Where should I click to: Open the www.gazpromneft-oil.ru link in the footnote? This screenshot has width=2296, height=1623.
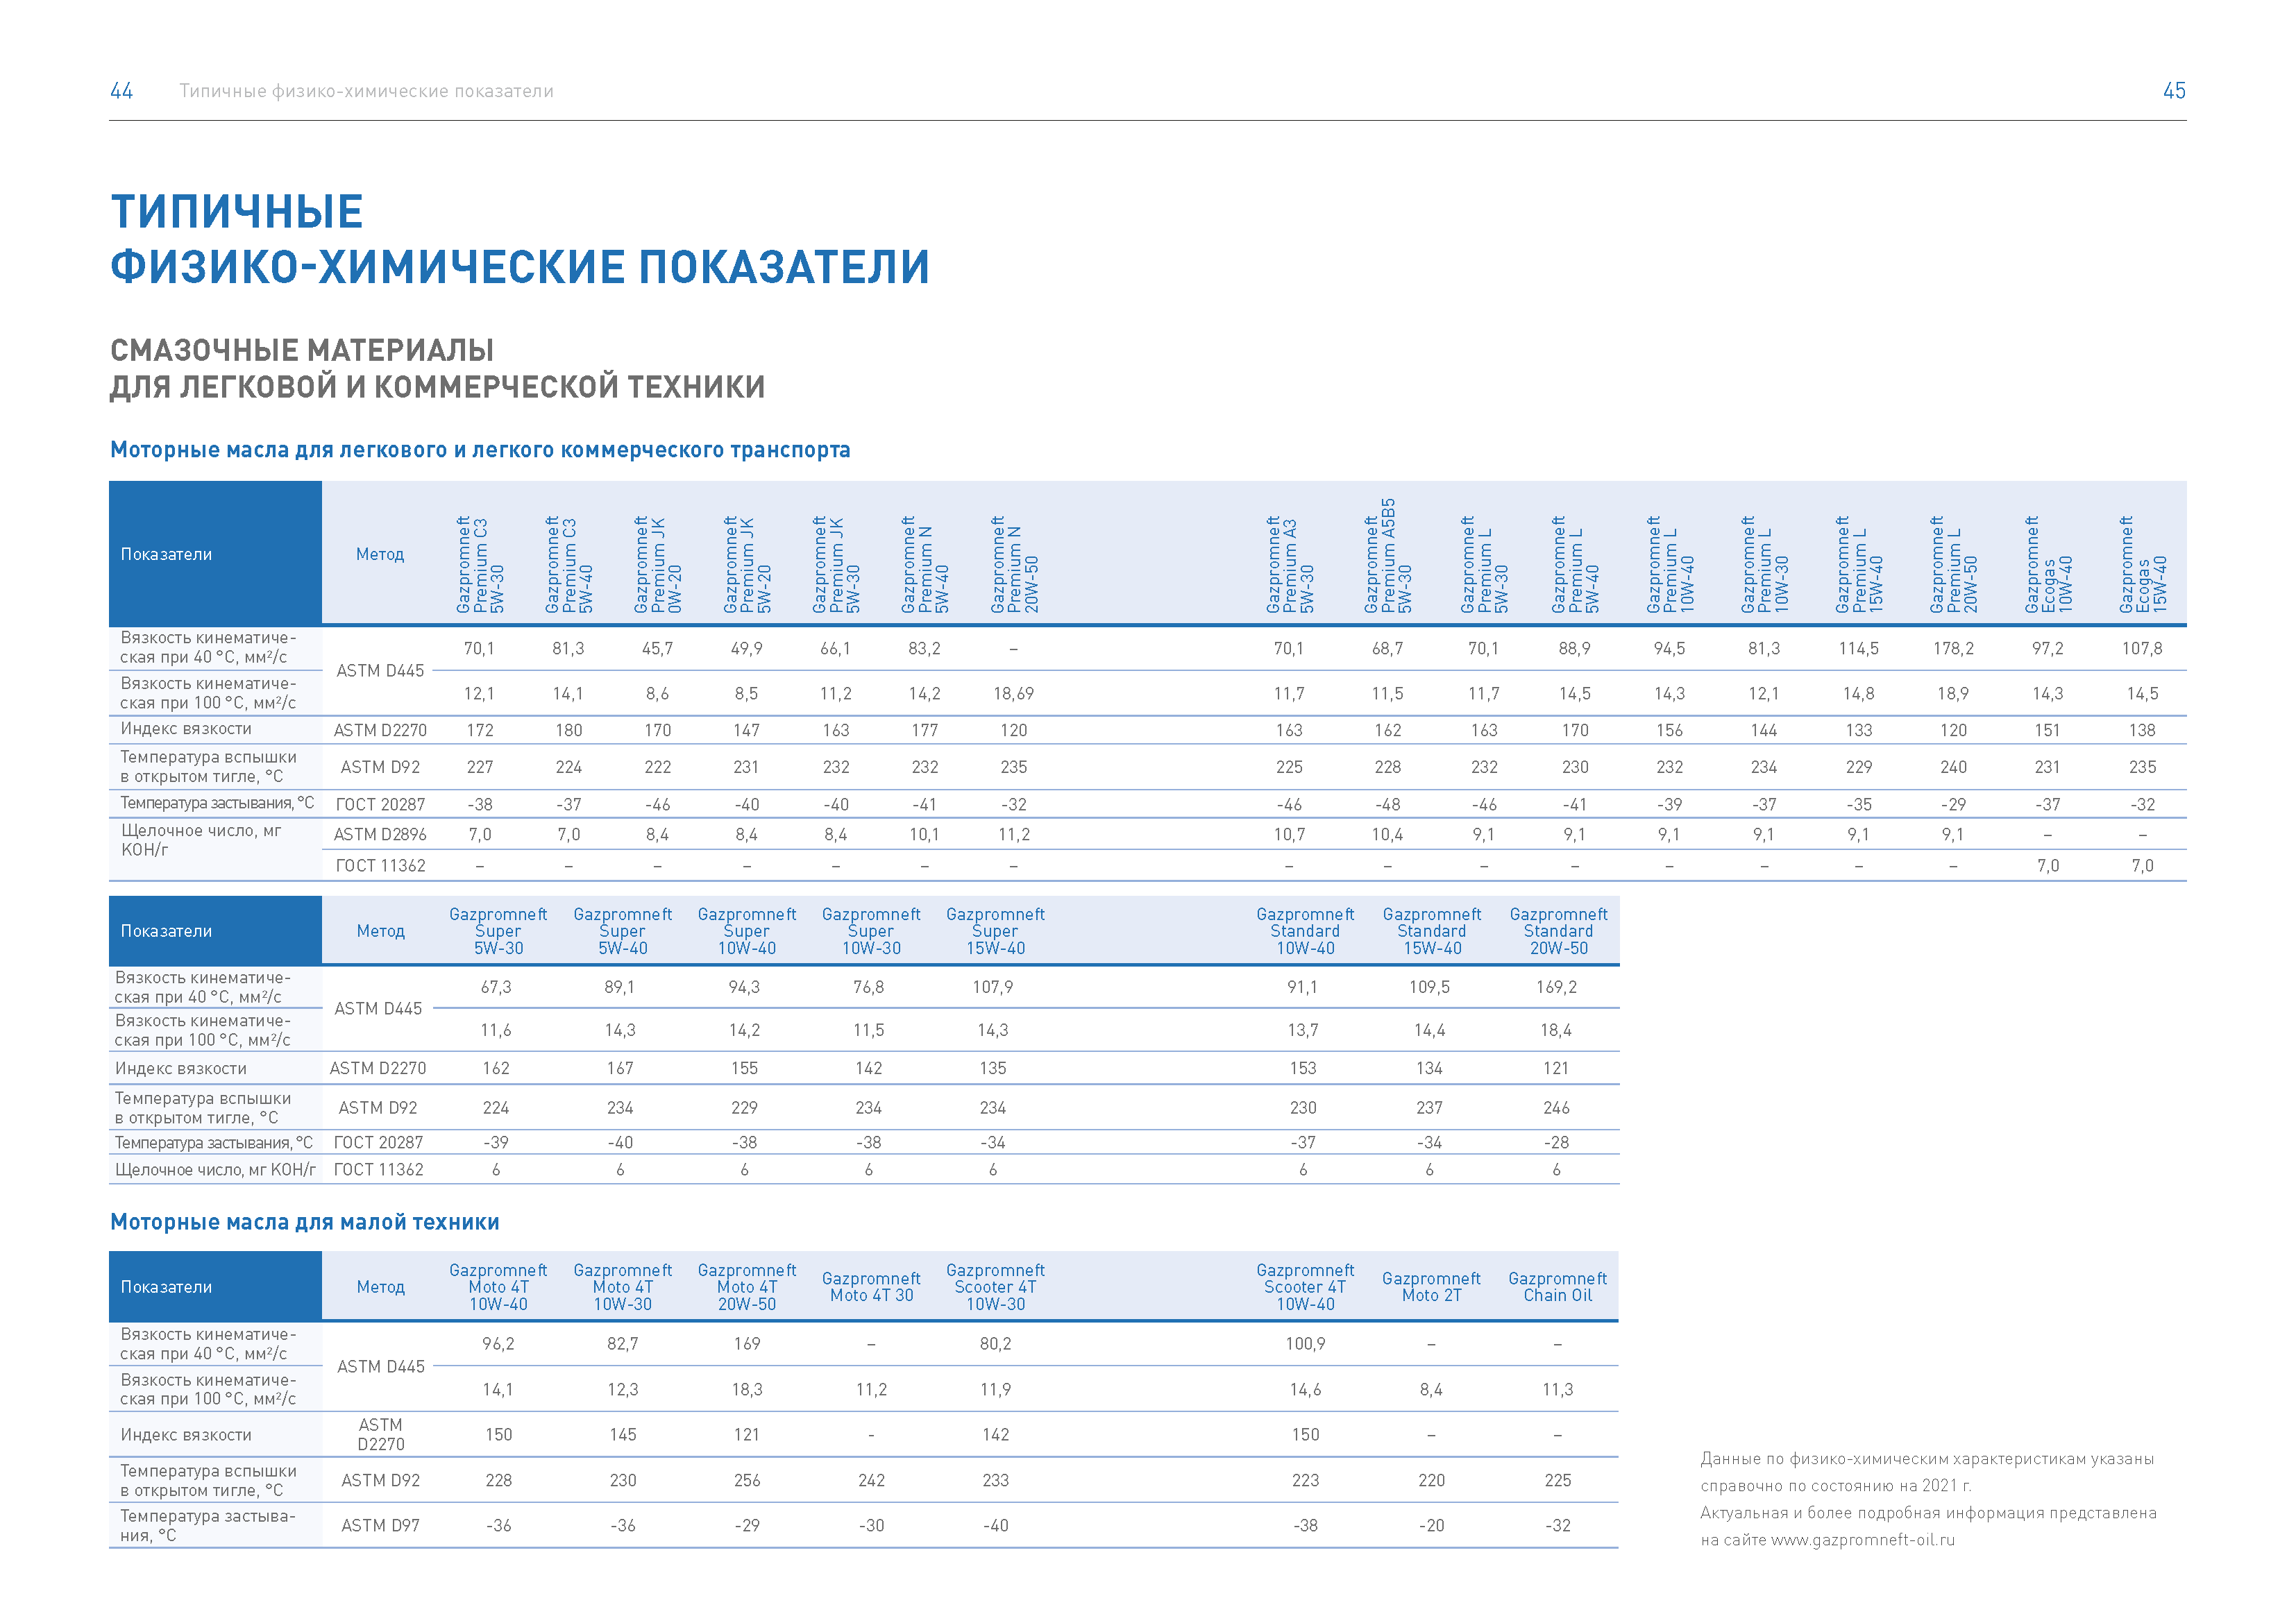1862,1540
